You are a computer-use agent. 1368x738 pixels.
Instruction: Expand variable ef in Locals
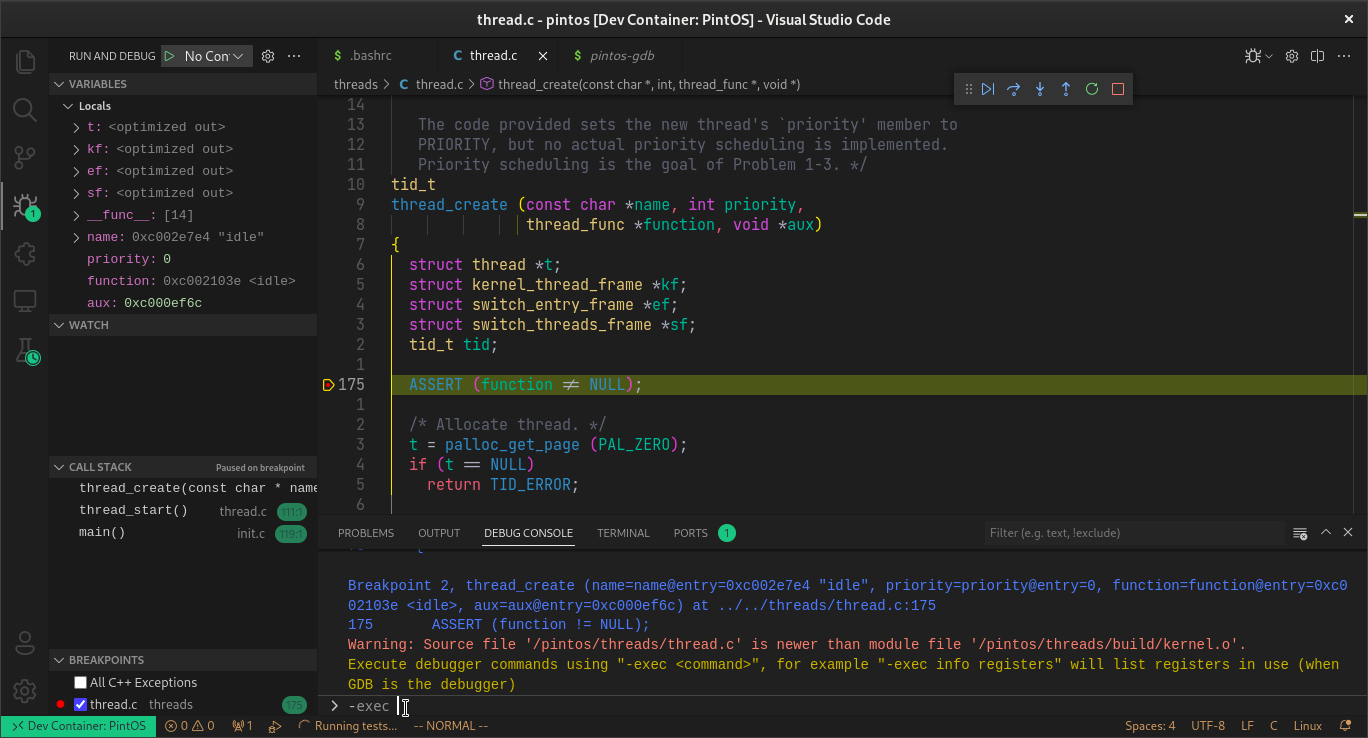point(77,171)
